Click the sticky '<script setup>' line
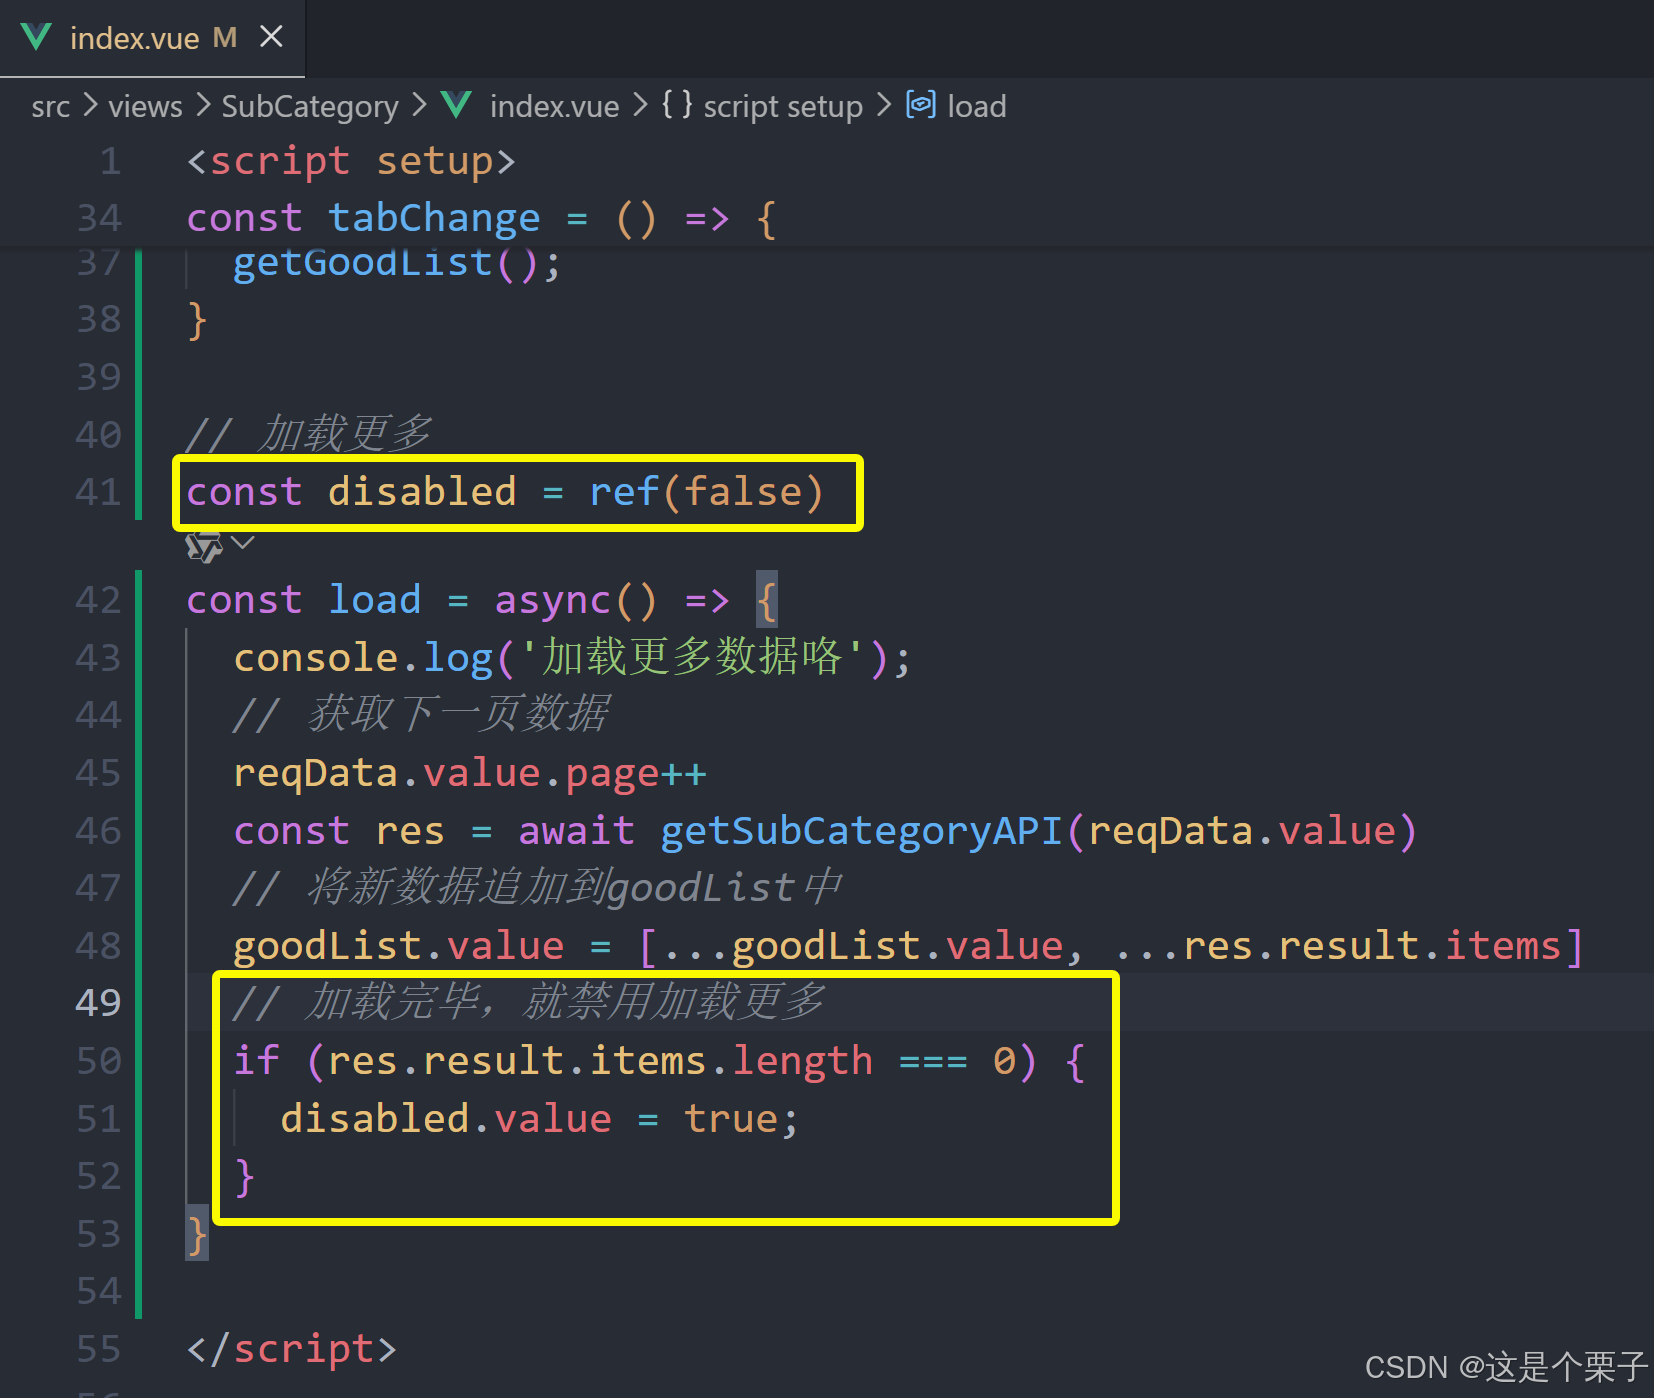This screenshot has width=1654, height=1398. 351,161
